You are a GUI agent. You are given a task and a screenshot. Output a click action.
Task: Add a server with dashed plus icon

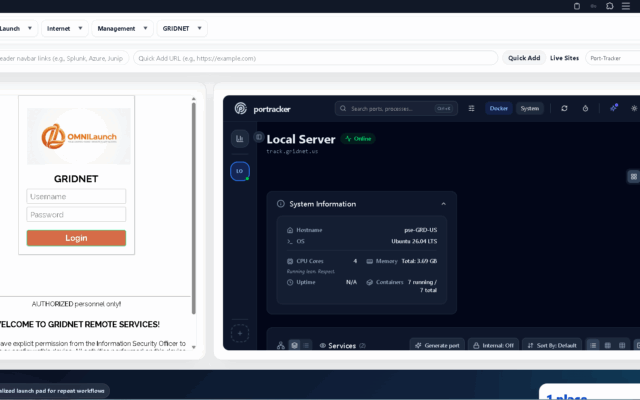[240, 333]
